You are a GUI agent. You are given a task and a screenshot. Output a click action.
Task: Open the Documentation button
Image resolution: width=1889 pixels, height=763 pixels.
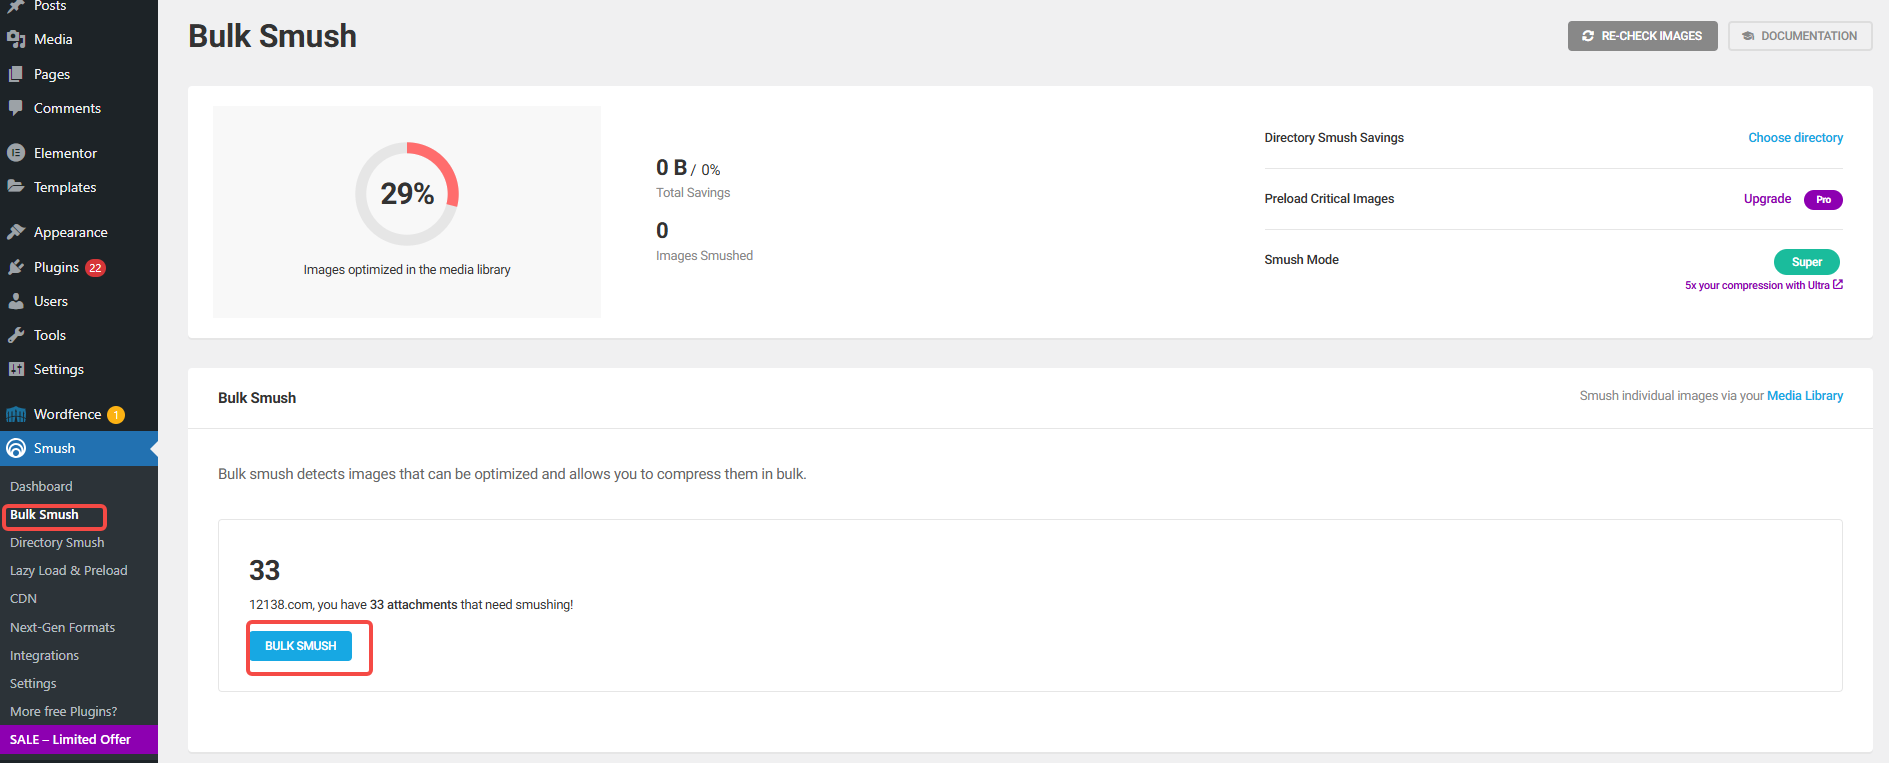point(1799,36)
